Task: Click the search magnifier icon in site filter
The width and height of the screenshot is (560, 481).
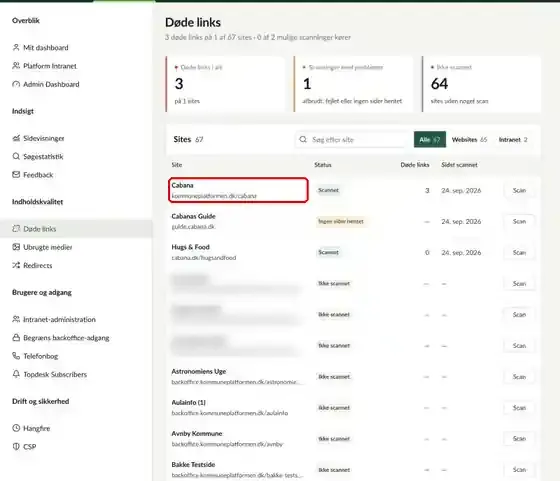Action: (303, 139)
